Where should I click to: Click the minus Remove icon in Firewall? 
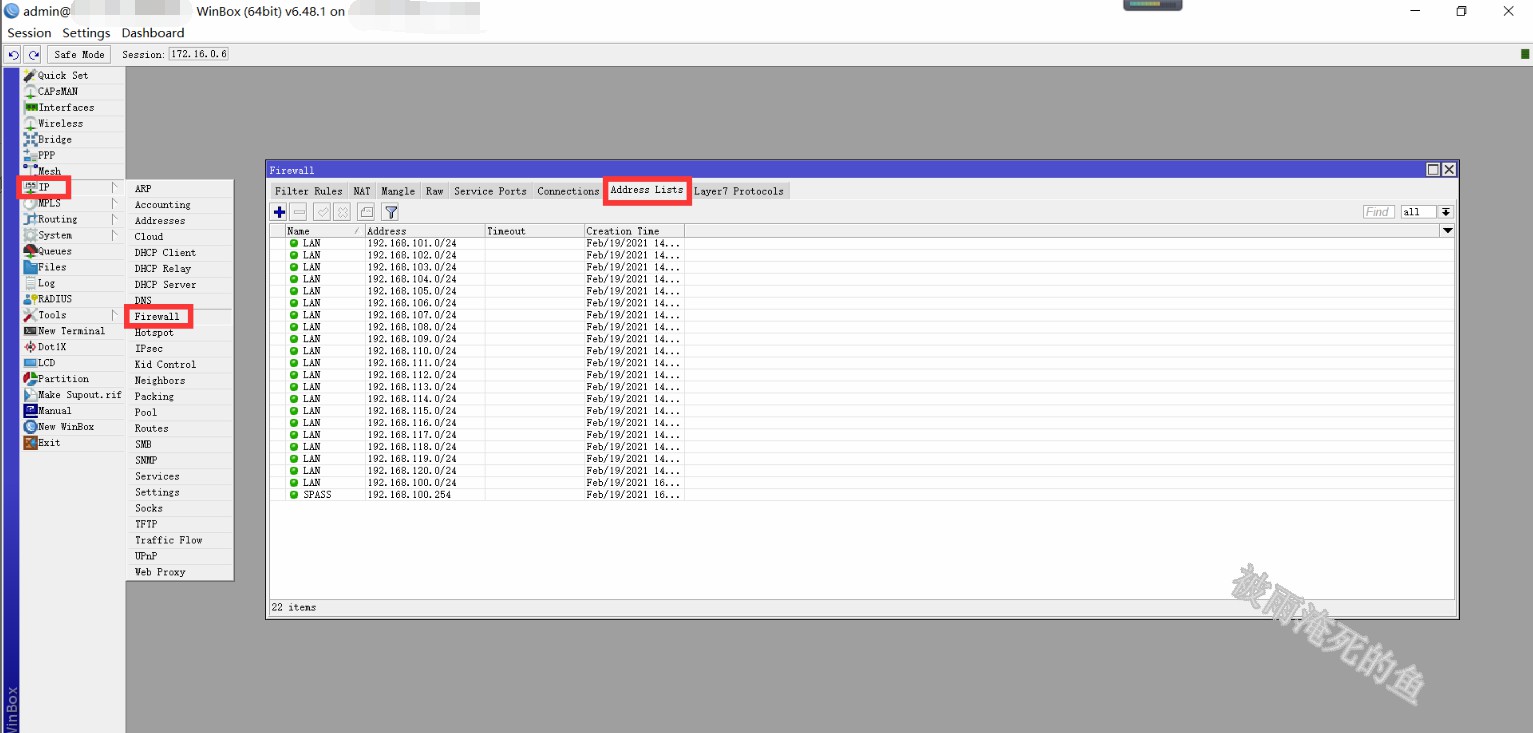pos(299,212)
